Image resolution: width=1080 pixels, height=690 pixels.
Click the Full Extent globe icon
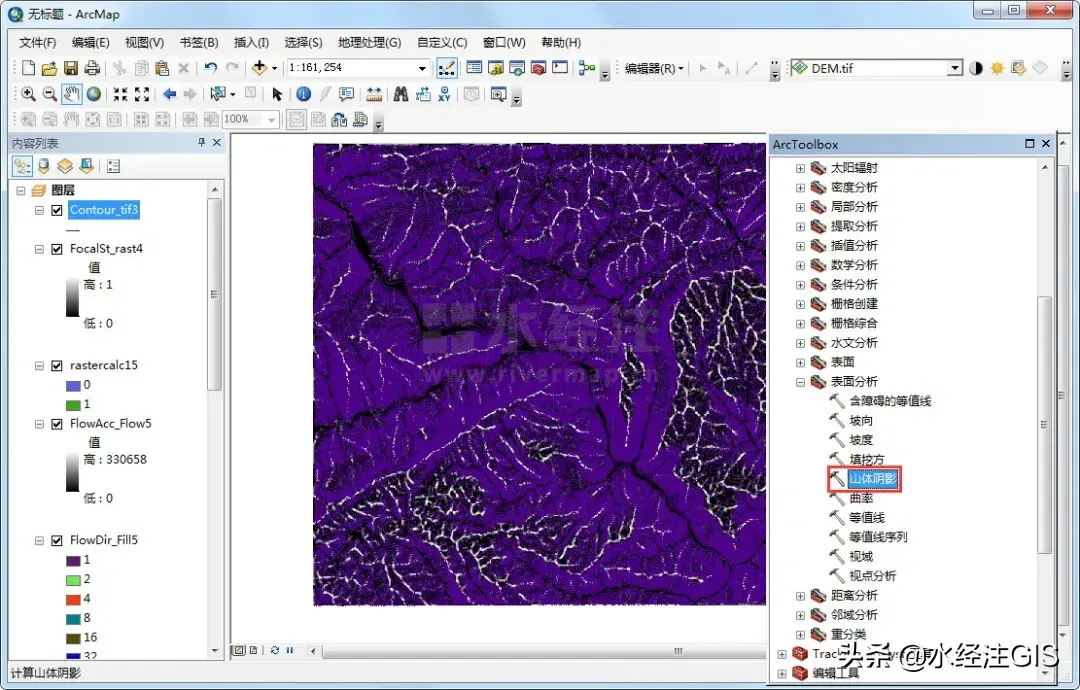click(x=93, y=94)
